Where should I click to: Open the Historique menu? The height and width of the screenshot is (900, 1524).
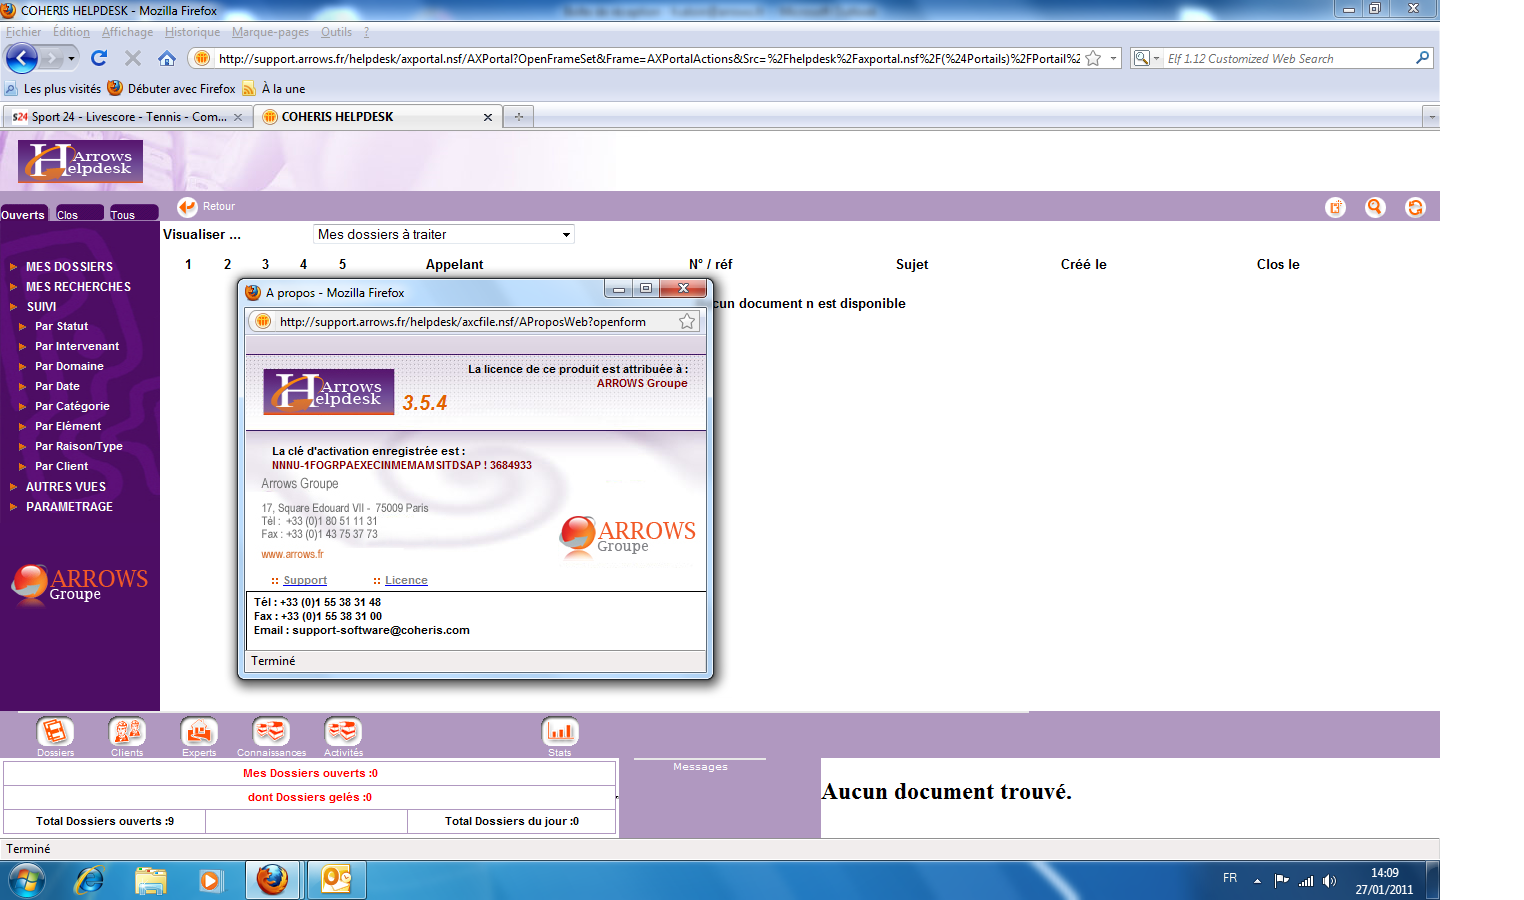[193, 32]
